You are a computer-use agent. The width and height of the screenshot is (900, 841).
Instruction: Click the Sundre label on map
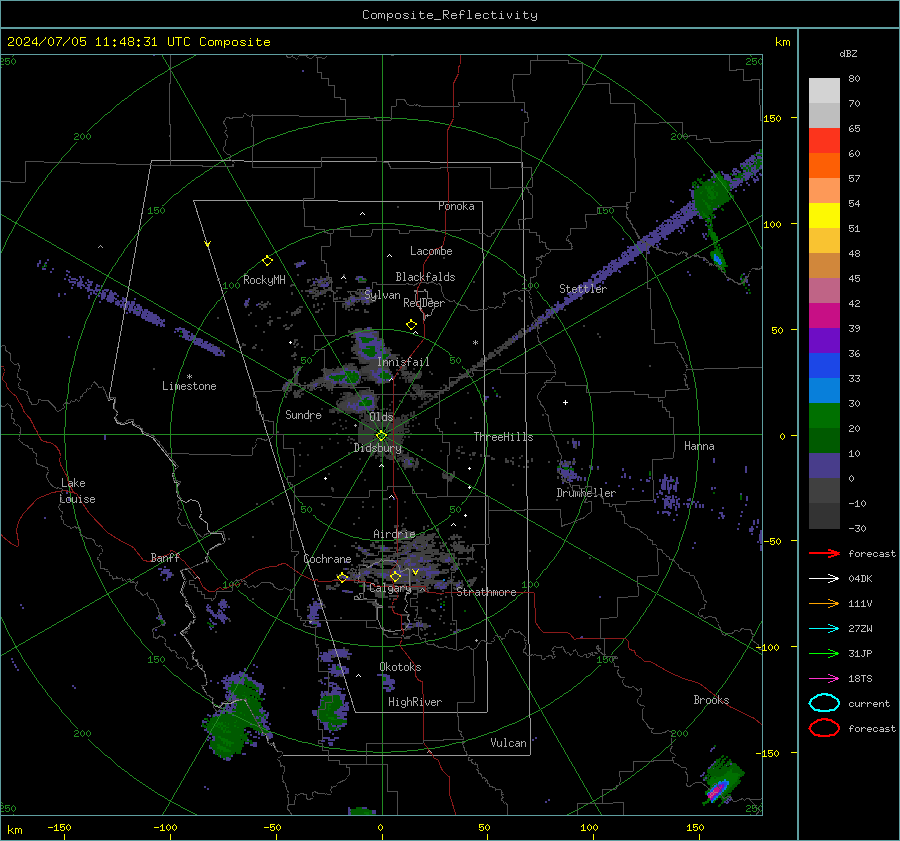[x=303, y=415]
